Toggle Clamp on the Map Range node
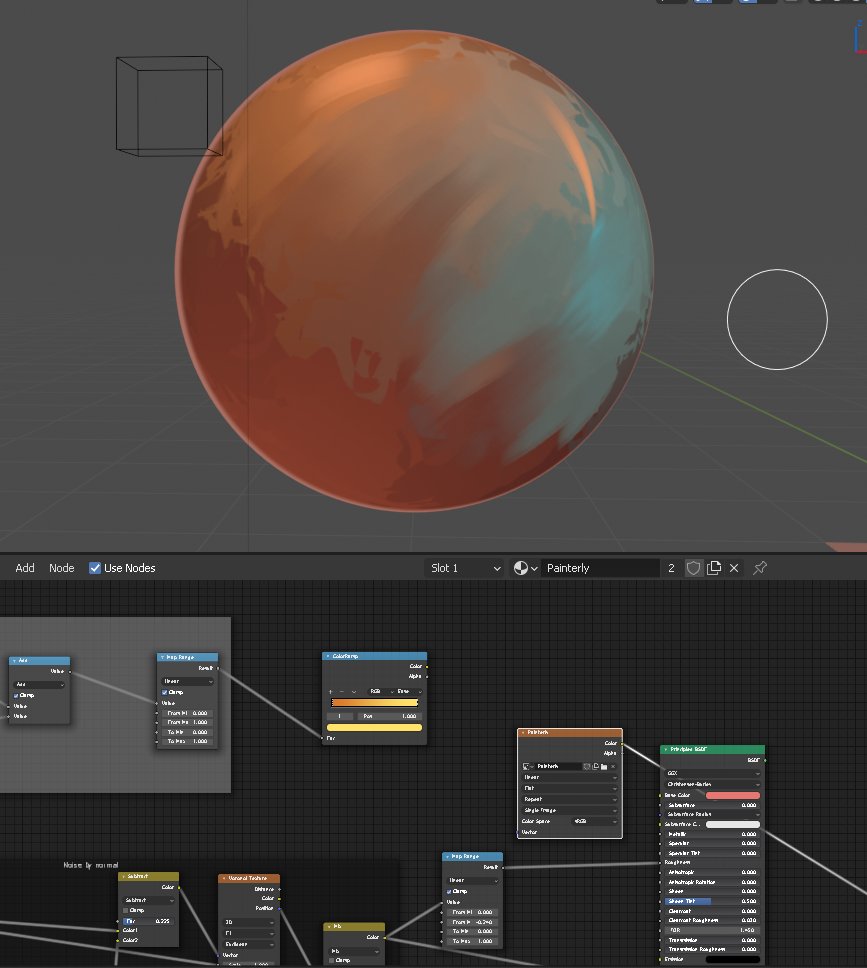 165,692
